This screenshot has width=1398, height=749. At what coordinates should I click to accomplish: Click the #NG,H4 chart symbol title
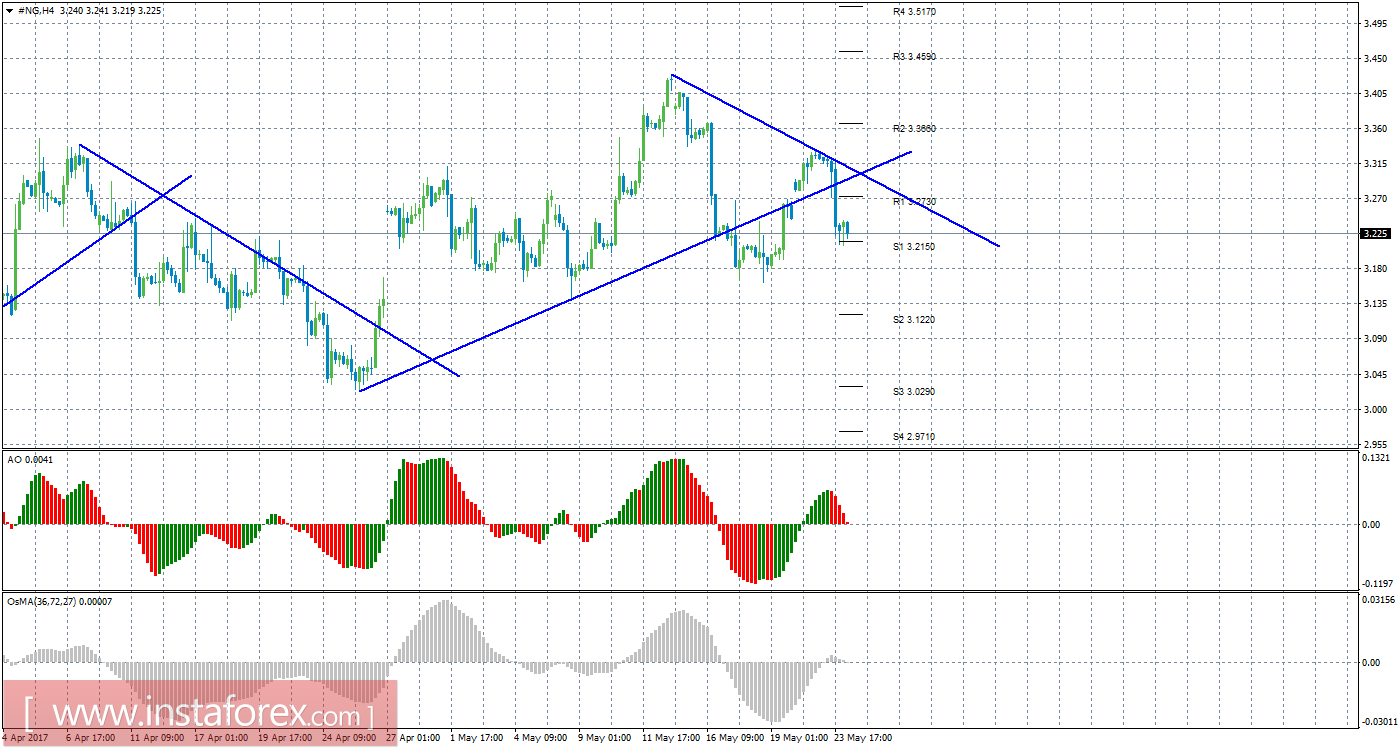35,10
